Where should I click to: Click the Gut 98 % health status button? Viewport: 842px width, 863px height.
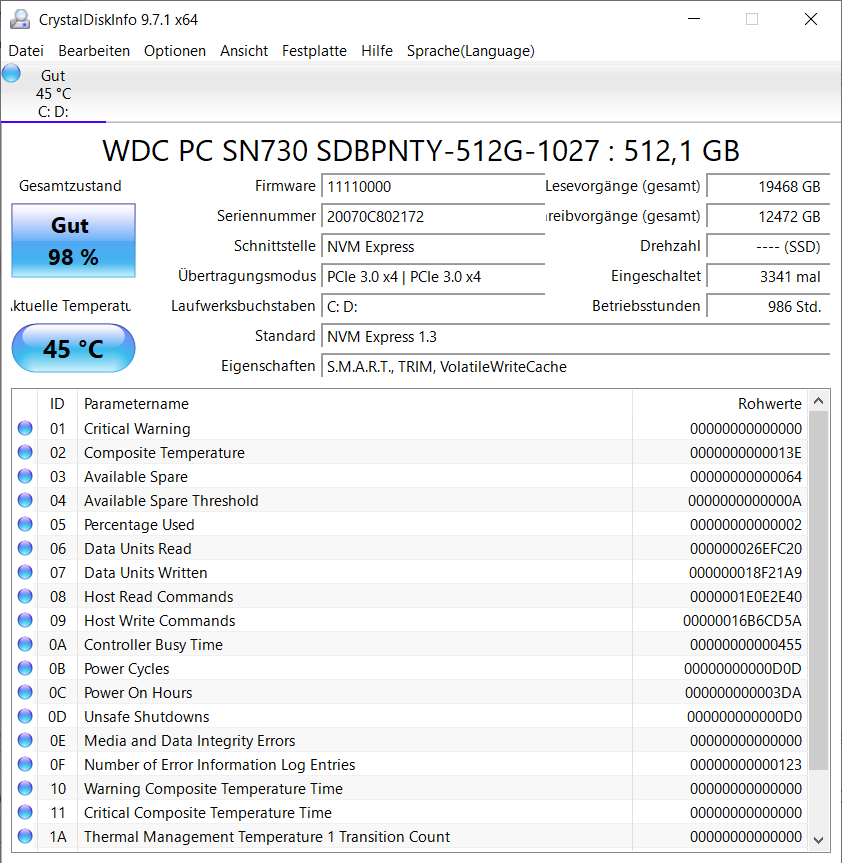tap(73, 241)
